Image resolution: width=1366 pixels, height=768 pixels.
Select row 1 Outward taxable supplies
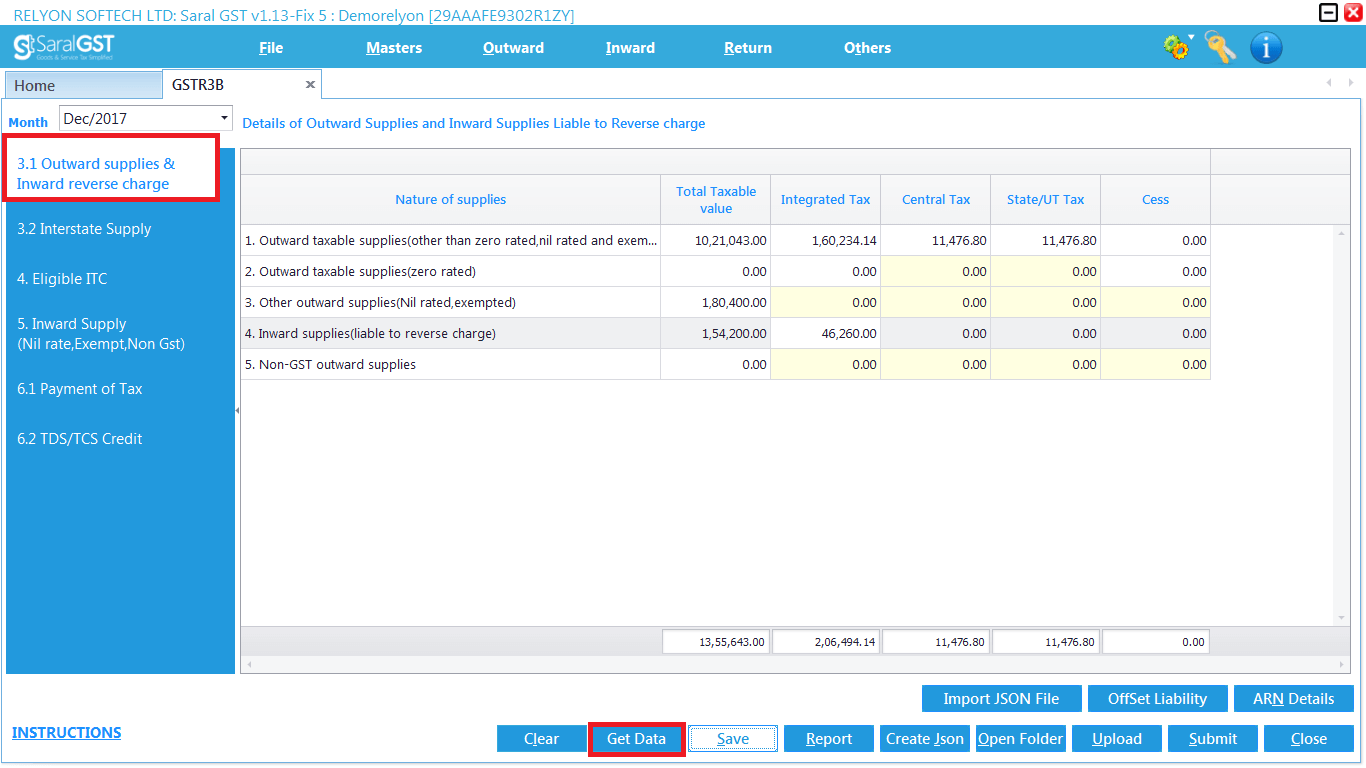(x=725, y=241)
